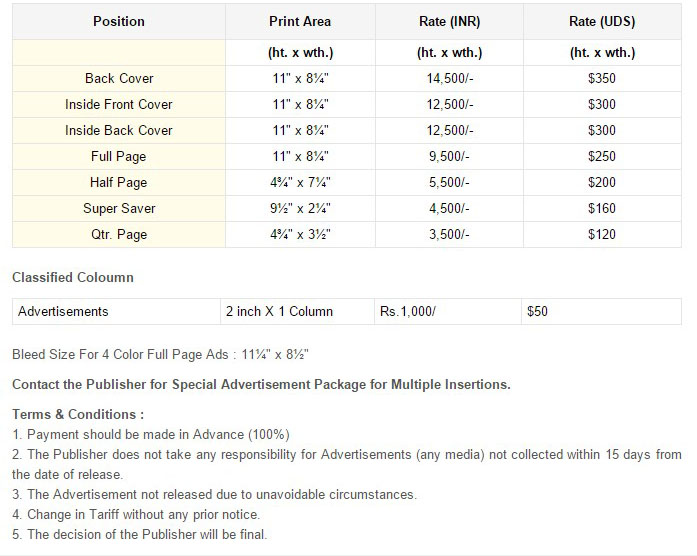Click the Rate (UDS) column header
The width and height of the screenshot is (697, 556).
point(602,21)
